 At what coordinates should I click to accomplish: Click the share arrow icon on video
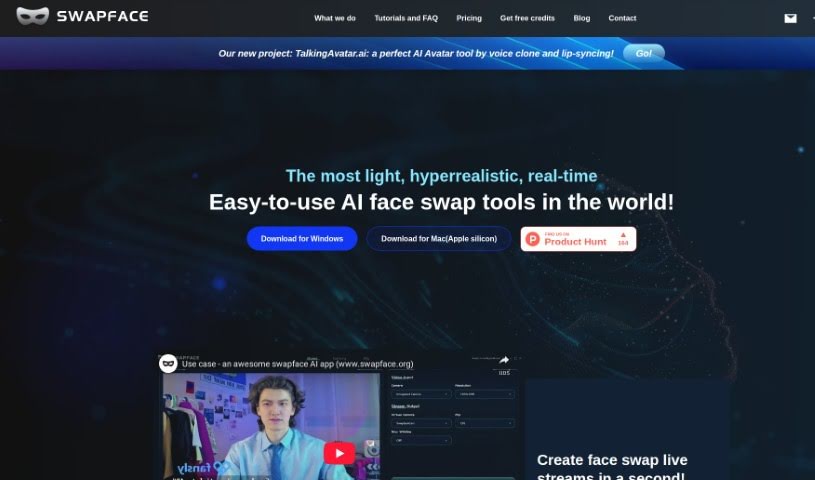coord(504,360)
